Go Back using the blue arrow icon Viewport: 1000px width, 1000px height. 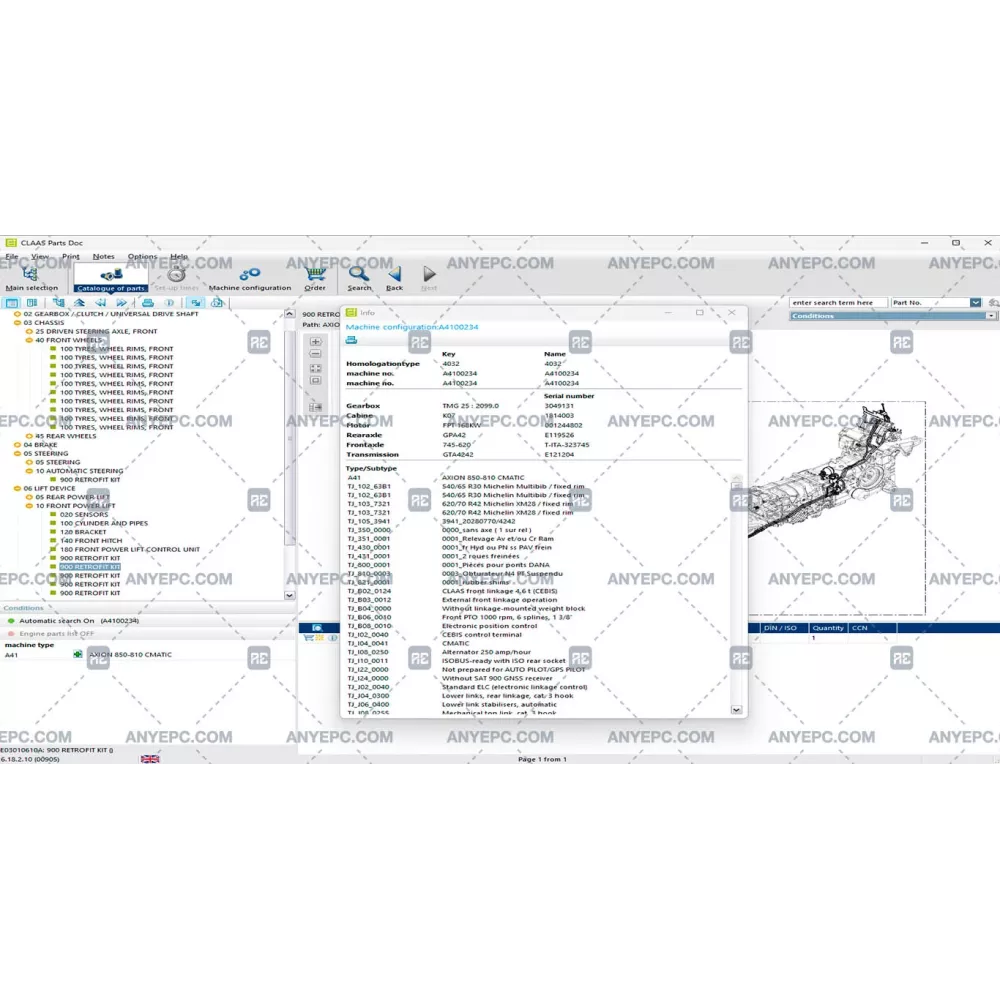click(394, 275)
